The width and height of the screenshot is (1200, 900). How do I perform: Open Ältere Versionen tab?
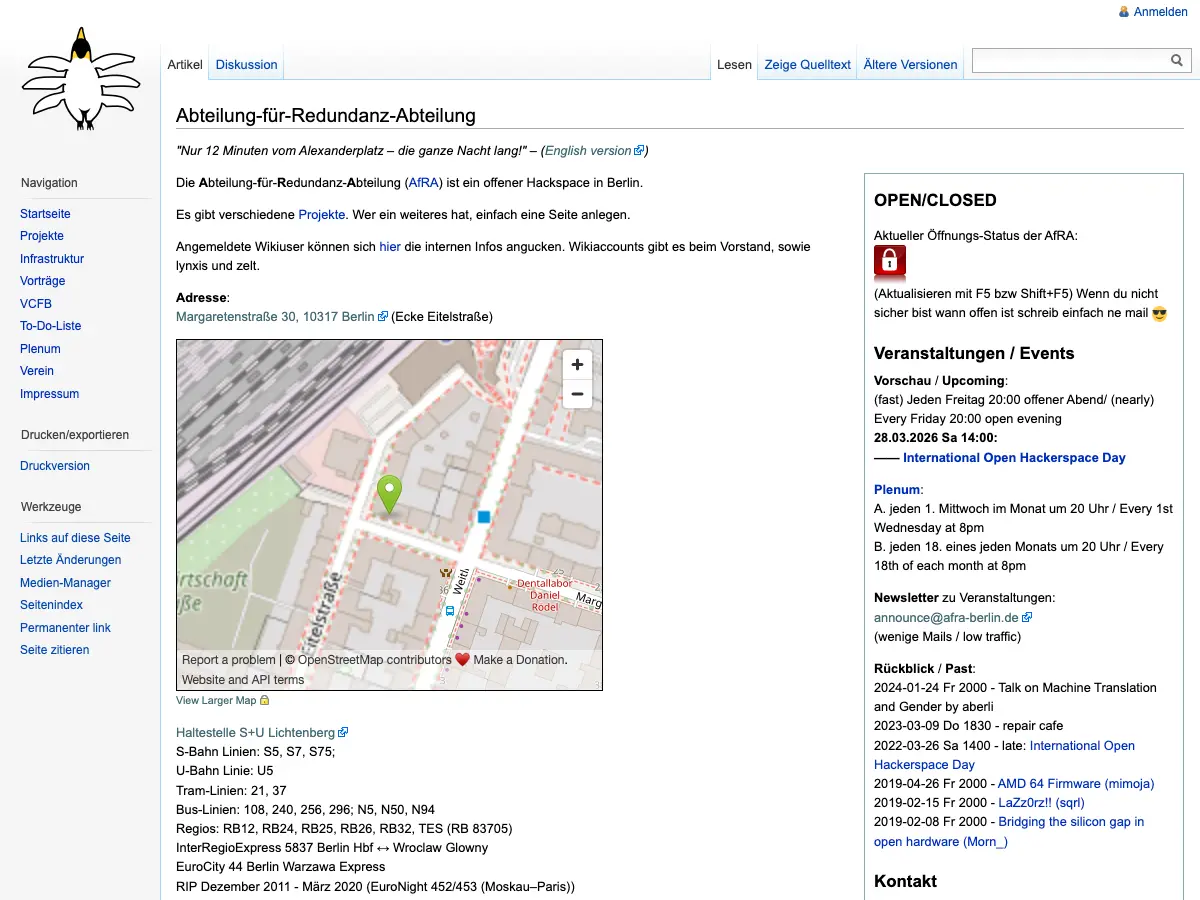click(911, 64)
